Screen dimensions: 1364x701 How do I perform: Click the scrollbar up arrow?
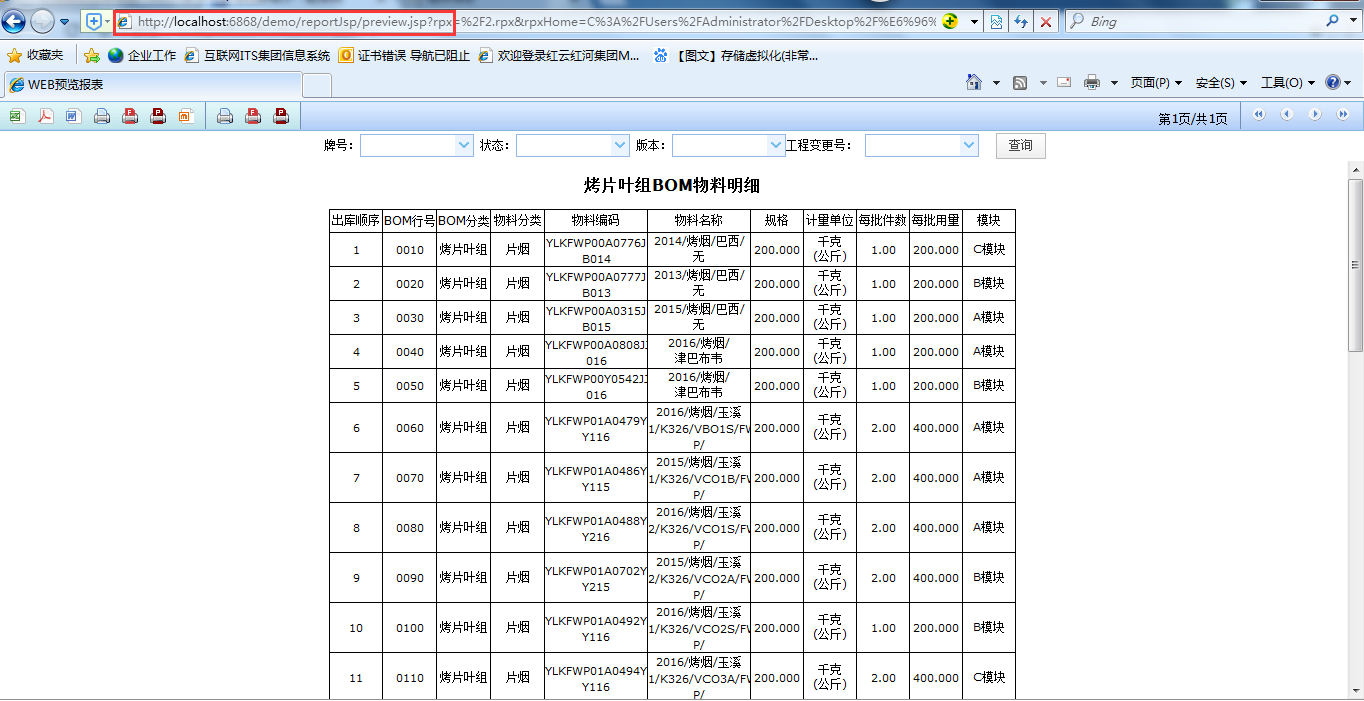pos(1355,170)
